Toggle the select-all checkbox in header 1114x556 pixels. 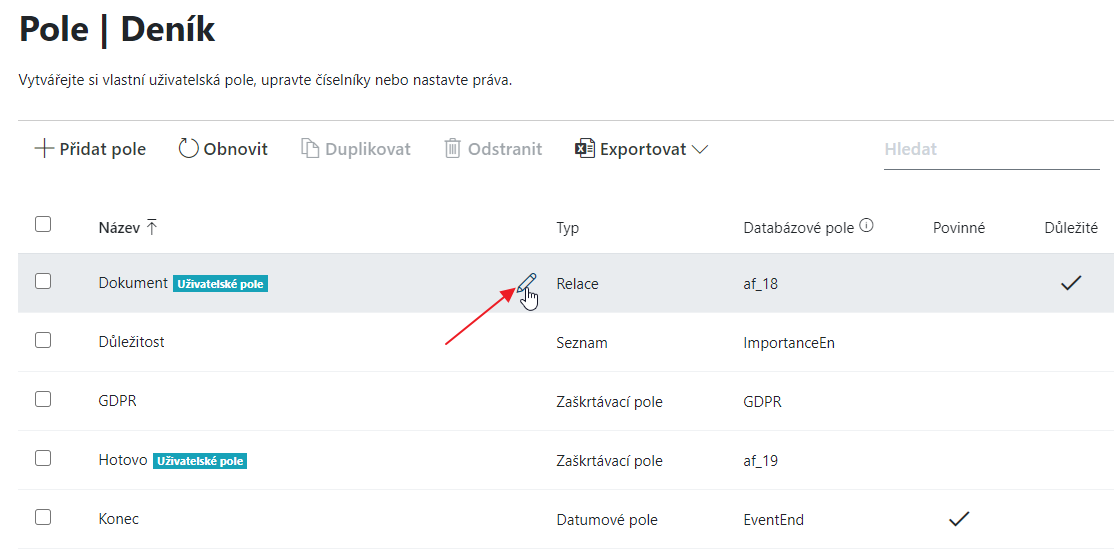(x=43, y=224)
